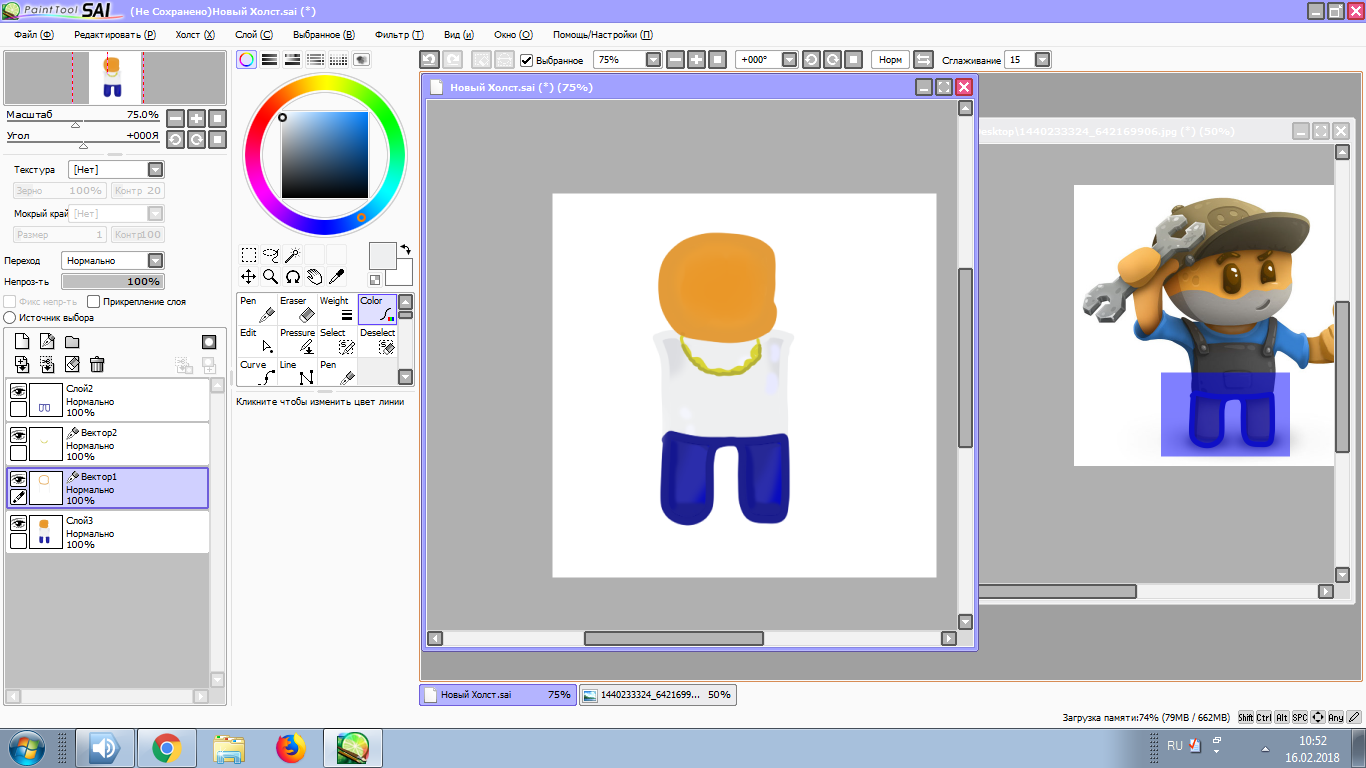Click the undo arrow in the toolbar
Image resolution: width=1366 pixels, height=768 pixels.
(x=429, y=60)
